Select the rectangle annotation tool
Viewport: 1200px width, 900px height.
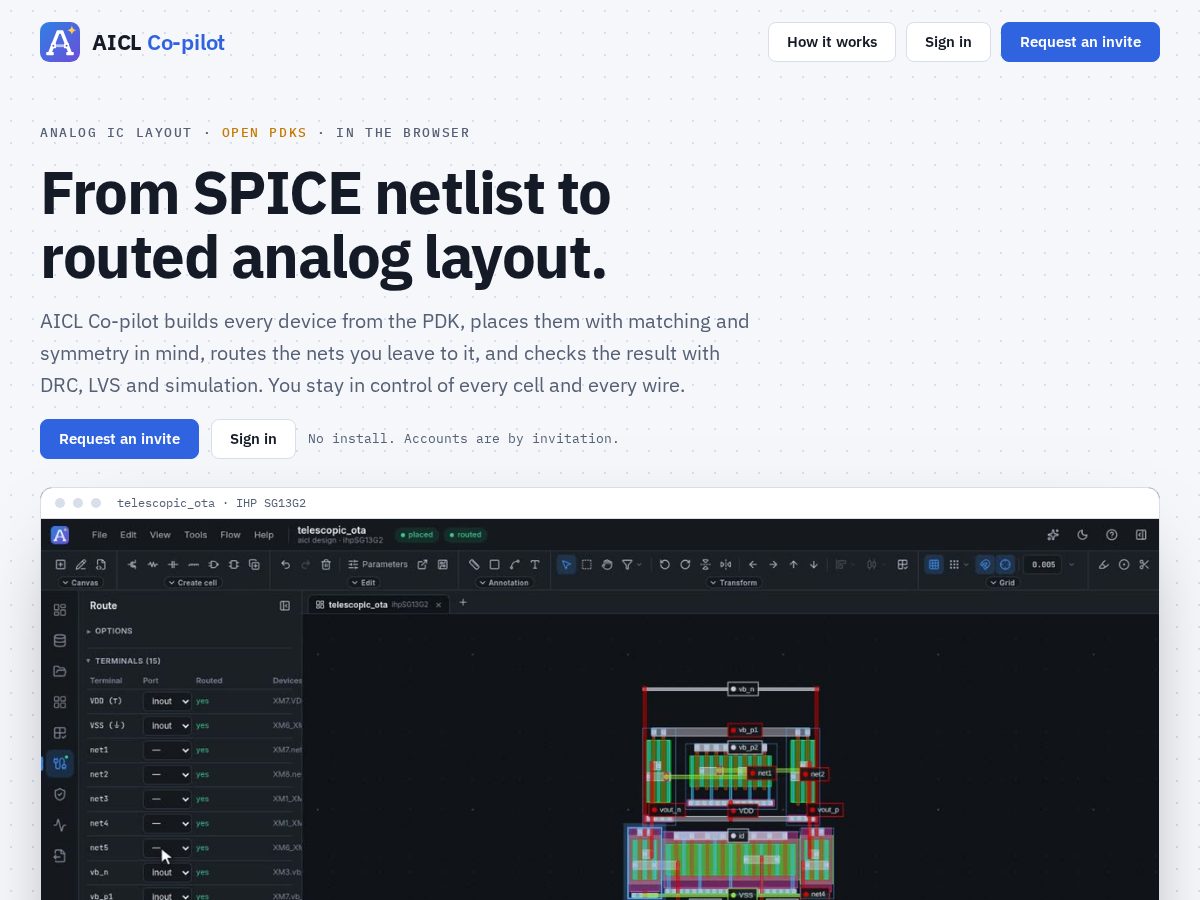[494, 564]
